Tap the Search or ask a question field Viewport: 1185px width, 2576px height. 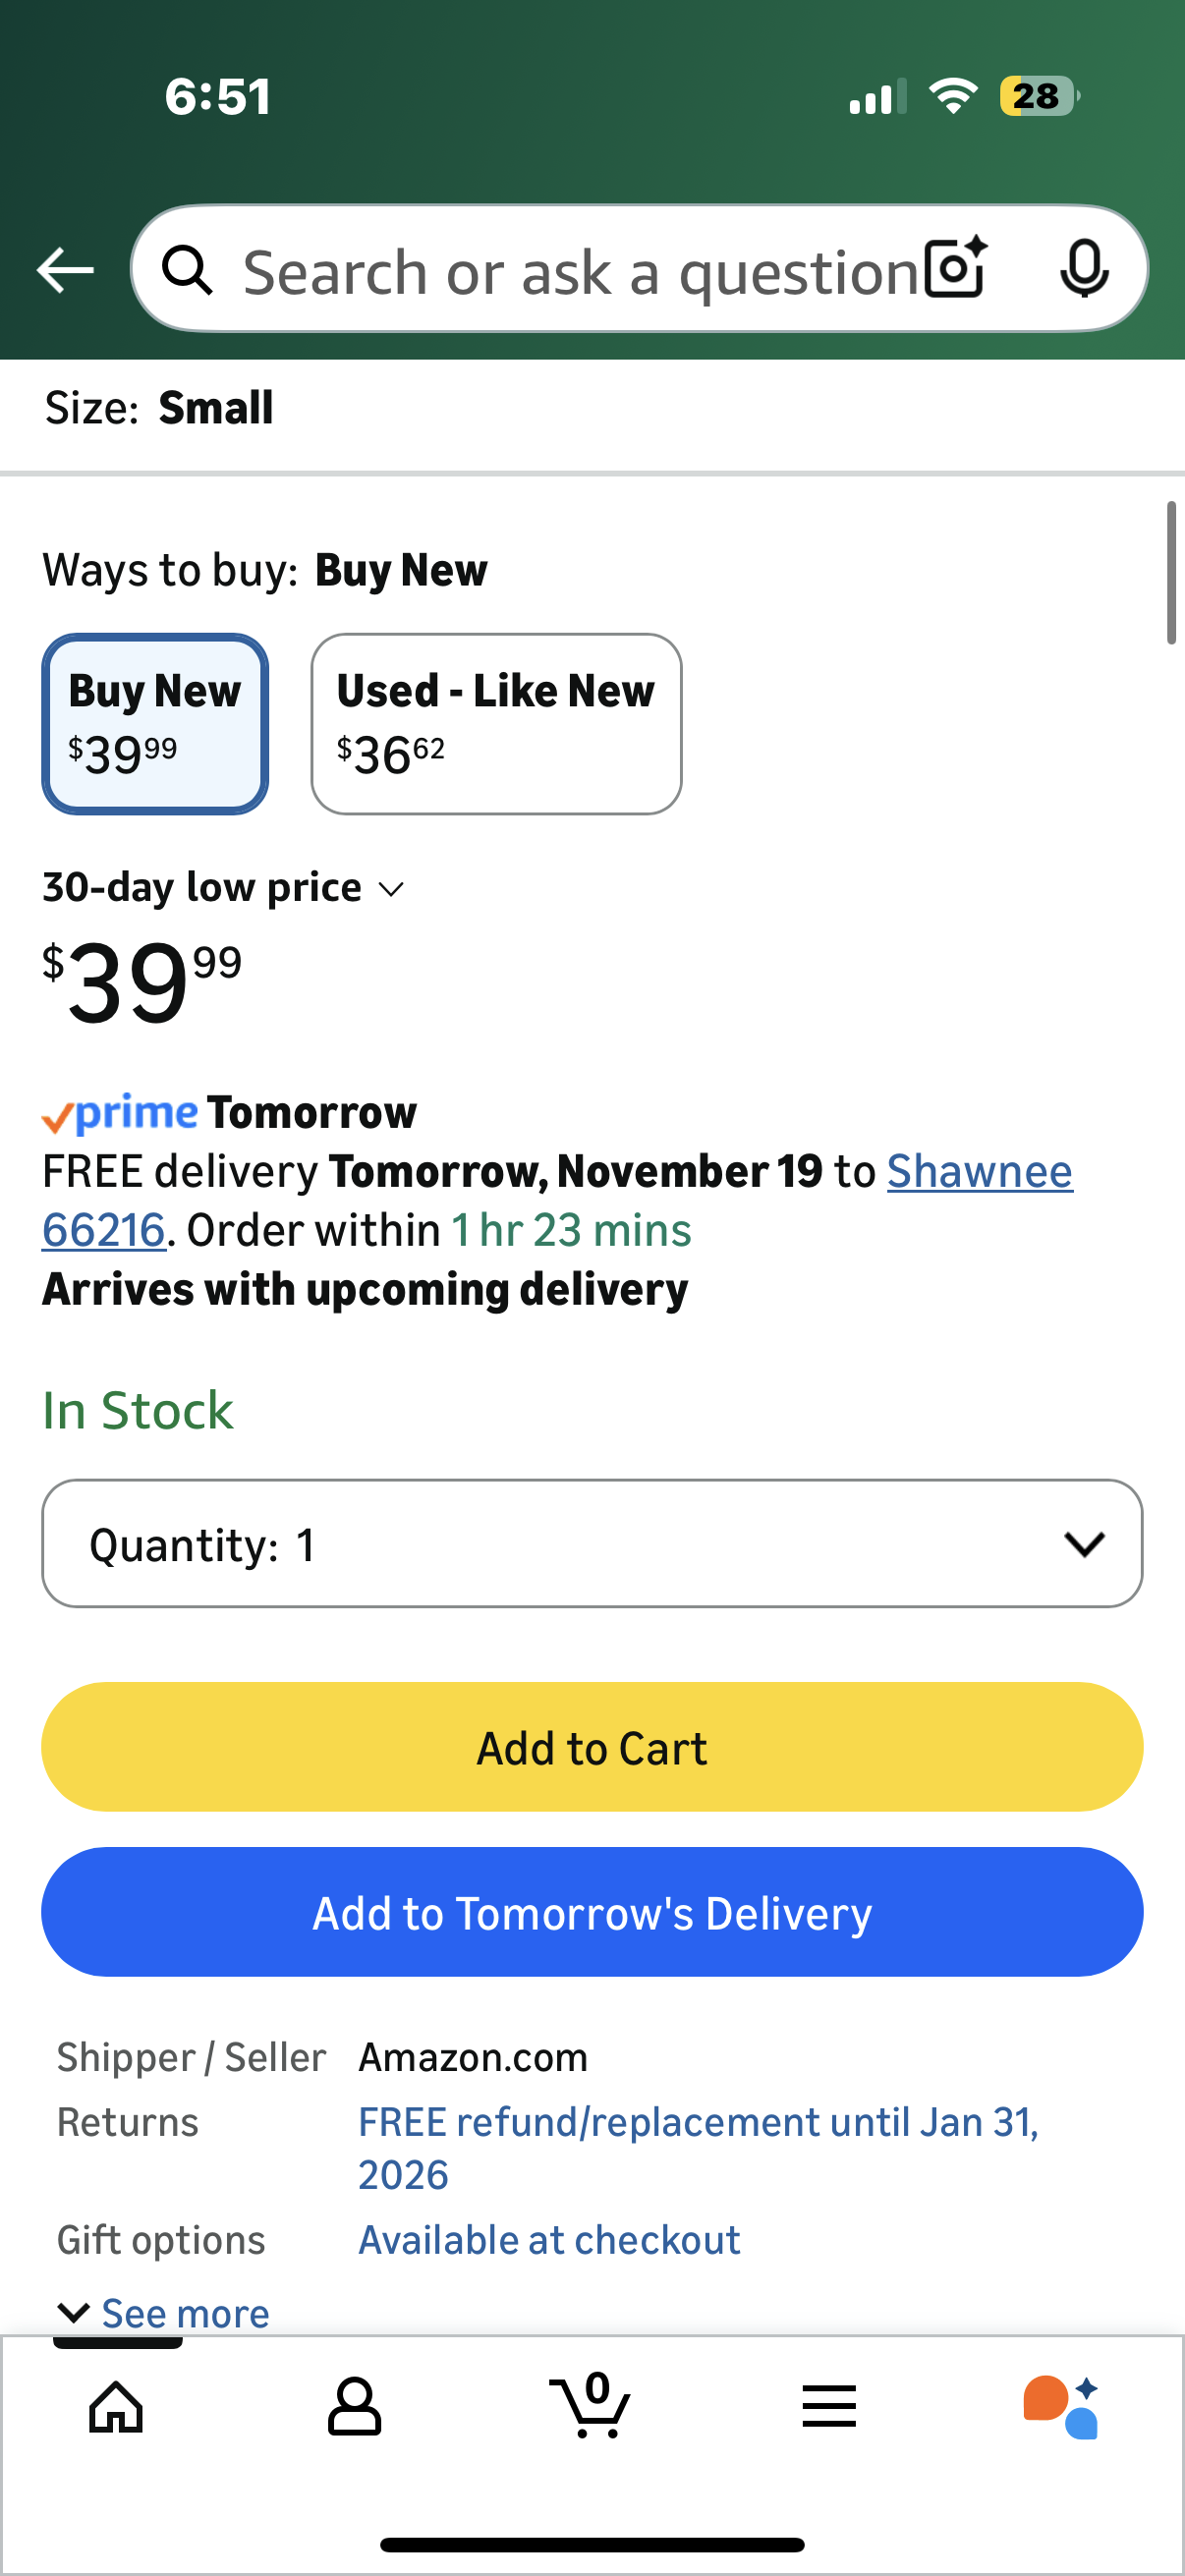tap(580, 272)
